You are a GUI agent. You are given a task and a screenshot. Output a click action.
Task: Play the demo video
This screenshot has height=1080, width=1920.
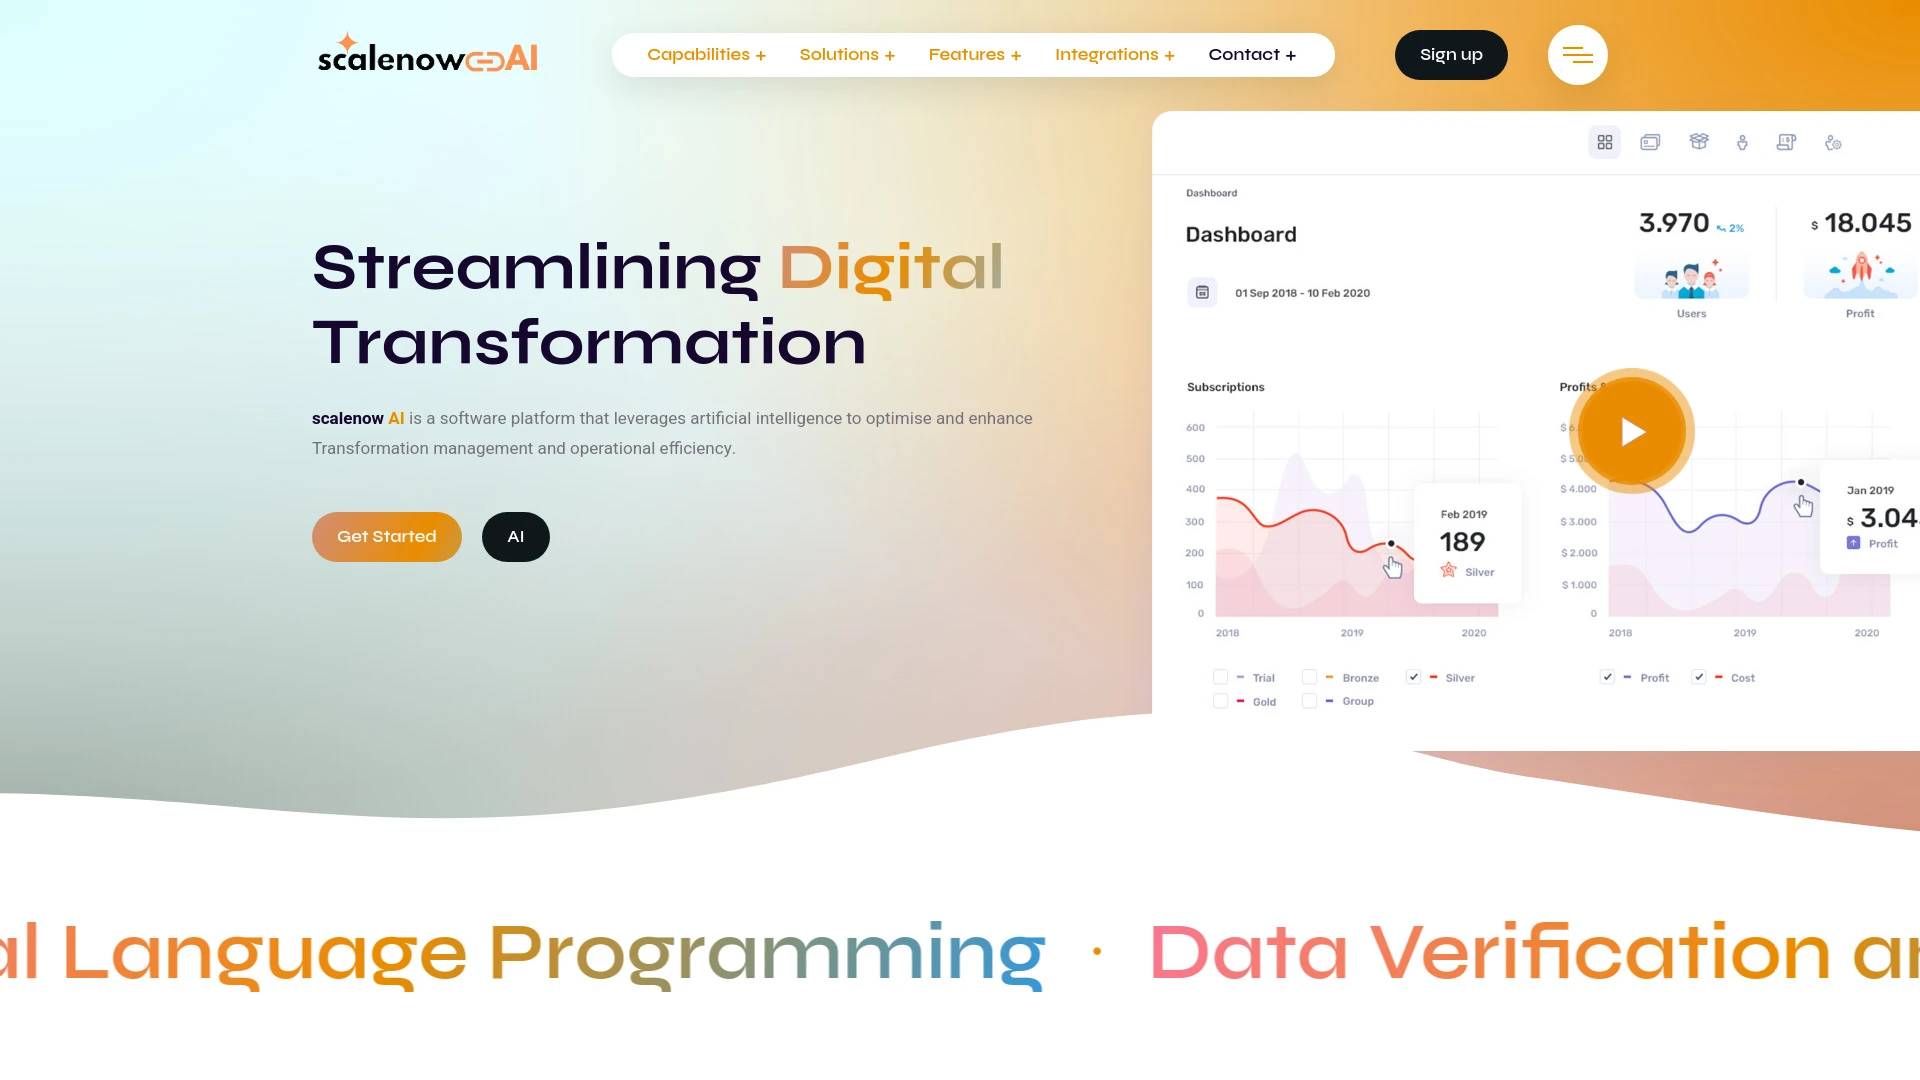pos(1631,431)
